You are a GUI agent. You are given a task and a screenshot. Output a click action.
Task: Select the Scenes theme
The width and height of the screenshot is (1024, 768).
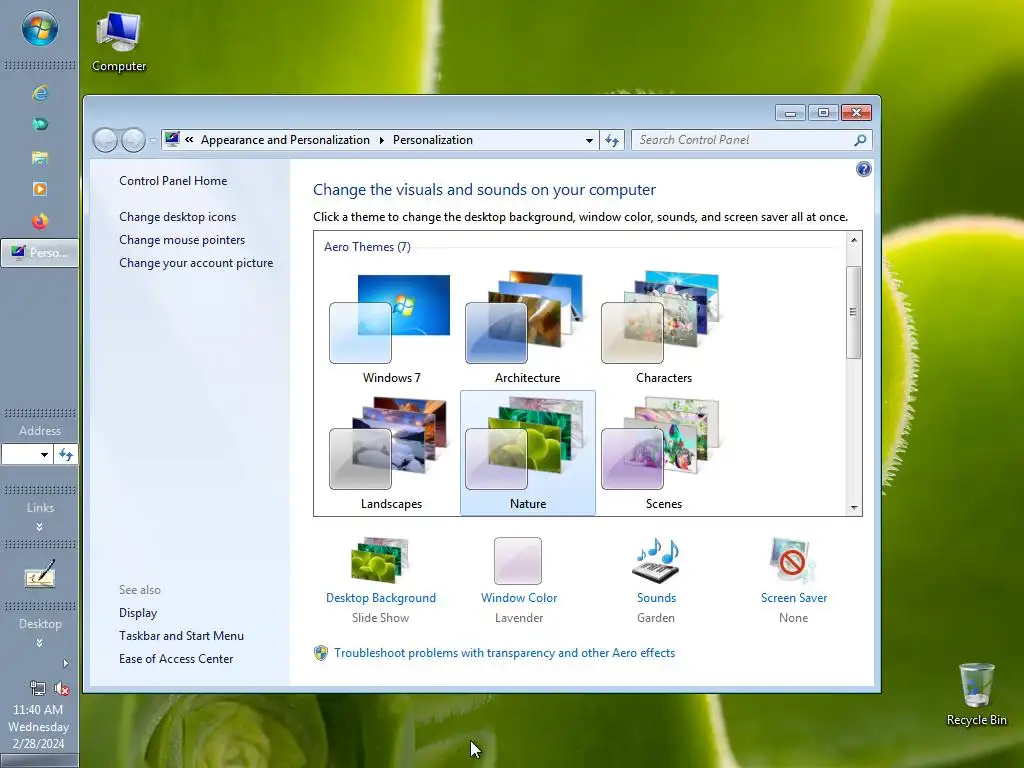coord(664,453)
